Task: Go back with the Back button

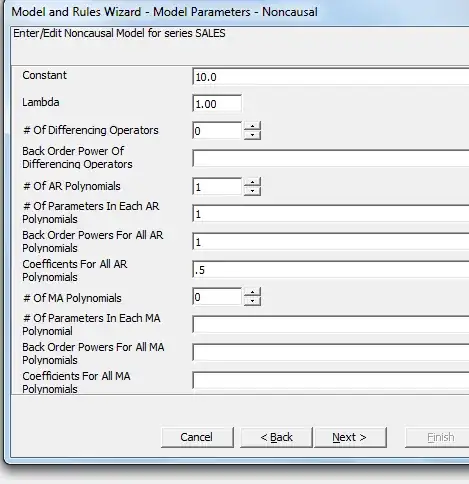Action: 276,437
